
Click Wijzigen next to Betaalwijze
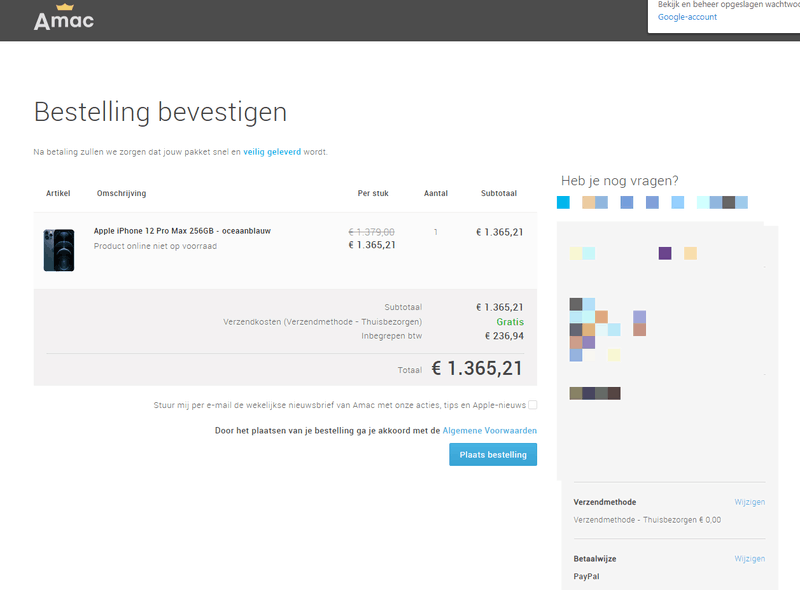pos(749,559)
